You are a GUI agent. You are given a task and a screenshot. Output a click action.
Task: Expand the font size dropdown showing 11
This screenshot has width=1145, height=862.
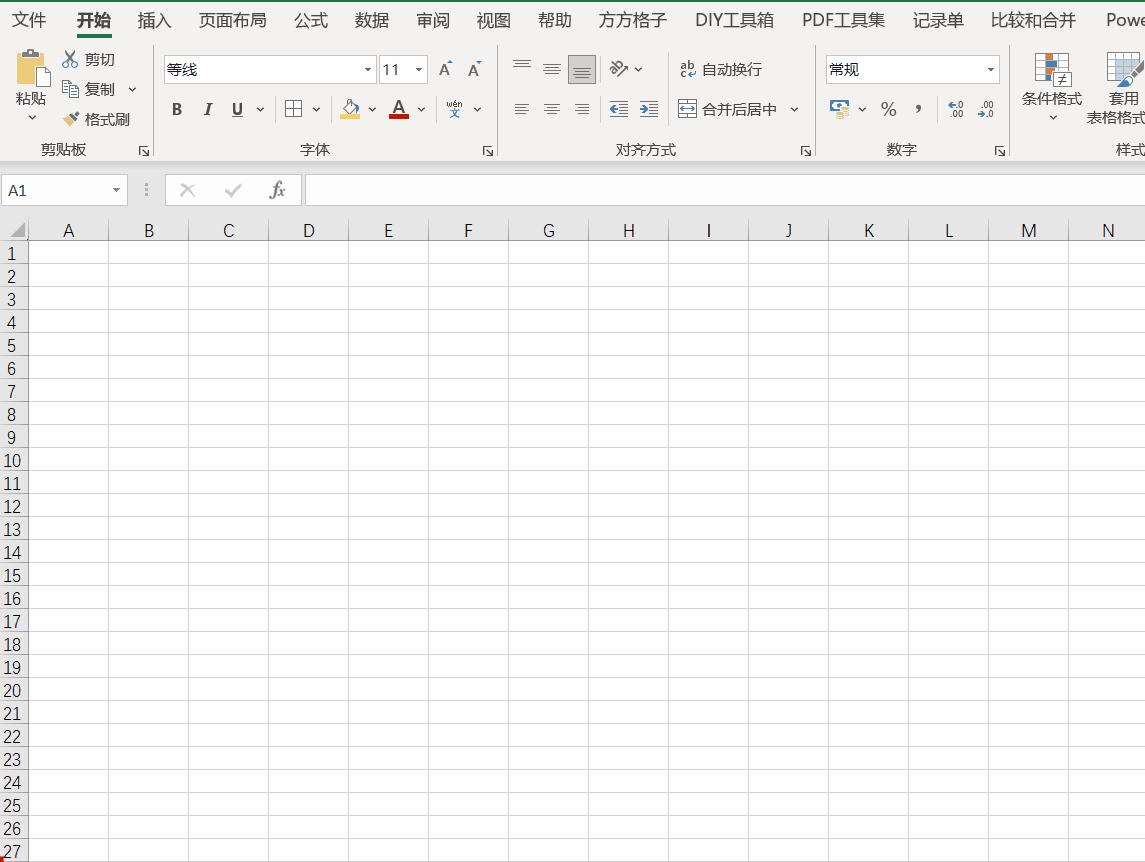[x=419, y=69]
